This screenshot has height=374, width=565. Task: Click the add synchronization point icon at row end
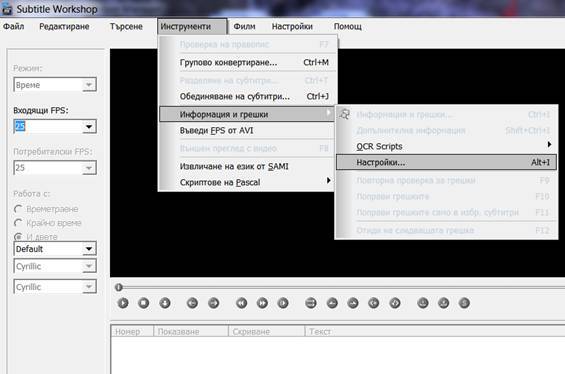click(x=464, y=303)
